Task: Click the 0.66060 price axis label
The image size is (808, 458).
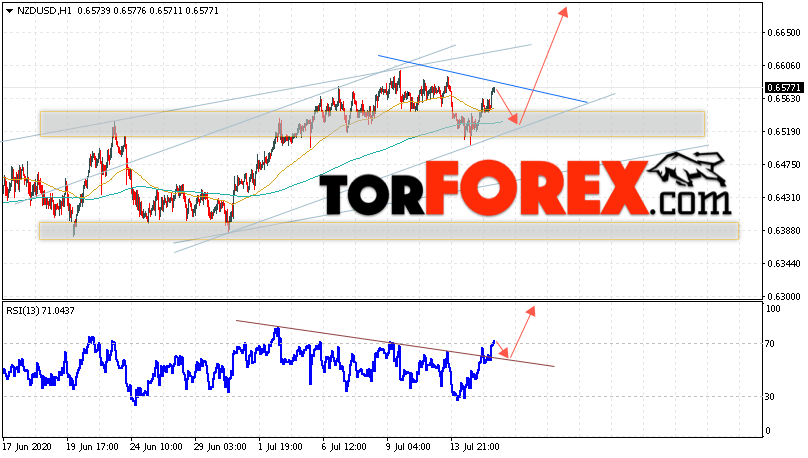Action: (784, 65)
